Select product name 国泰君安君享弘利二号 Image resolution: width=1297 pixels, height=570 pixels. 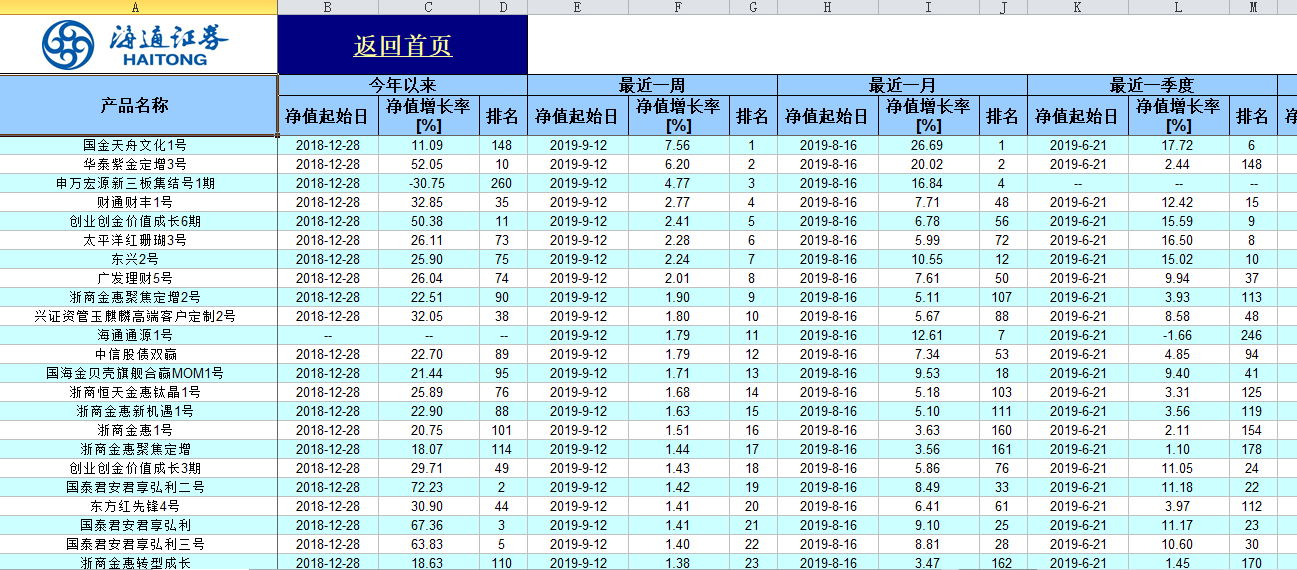pos(135,487)
